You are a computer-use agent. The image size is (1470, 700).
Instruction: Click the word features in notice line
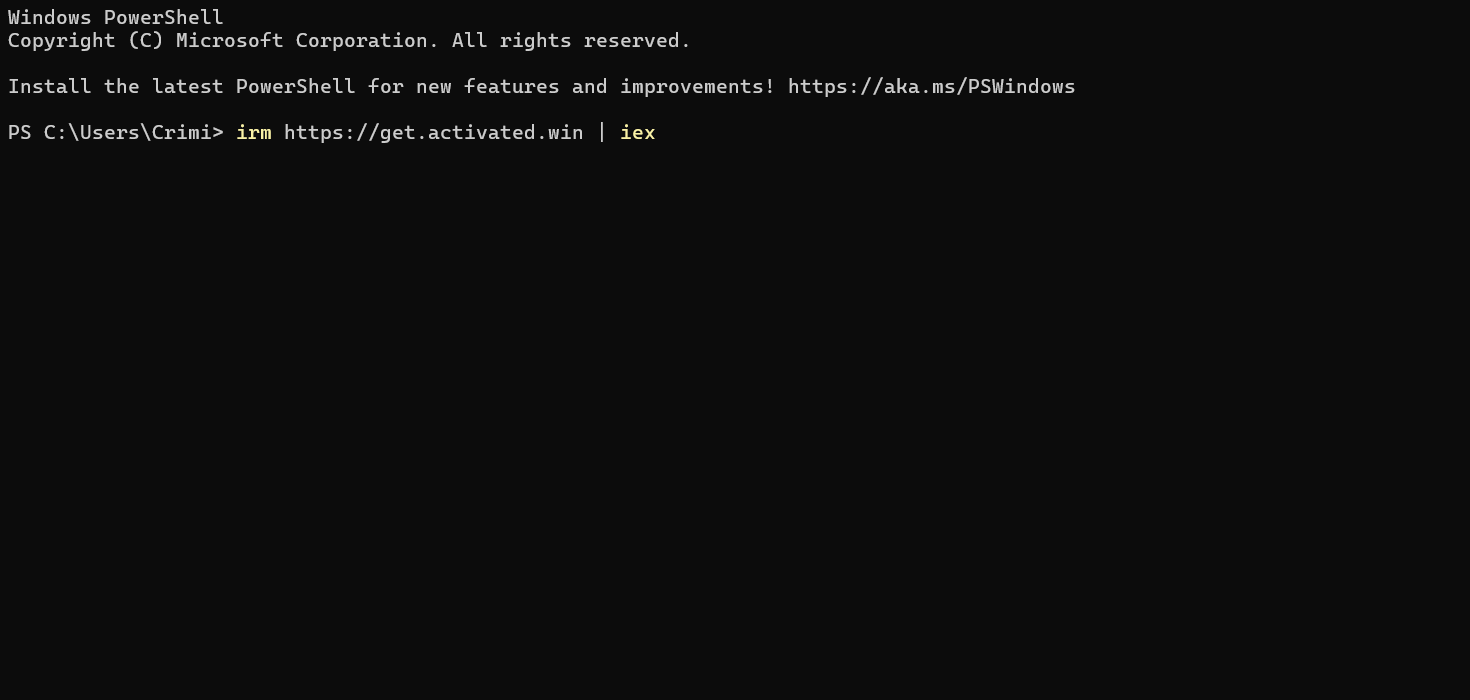click(x=512, y=86)
